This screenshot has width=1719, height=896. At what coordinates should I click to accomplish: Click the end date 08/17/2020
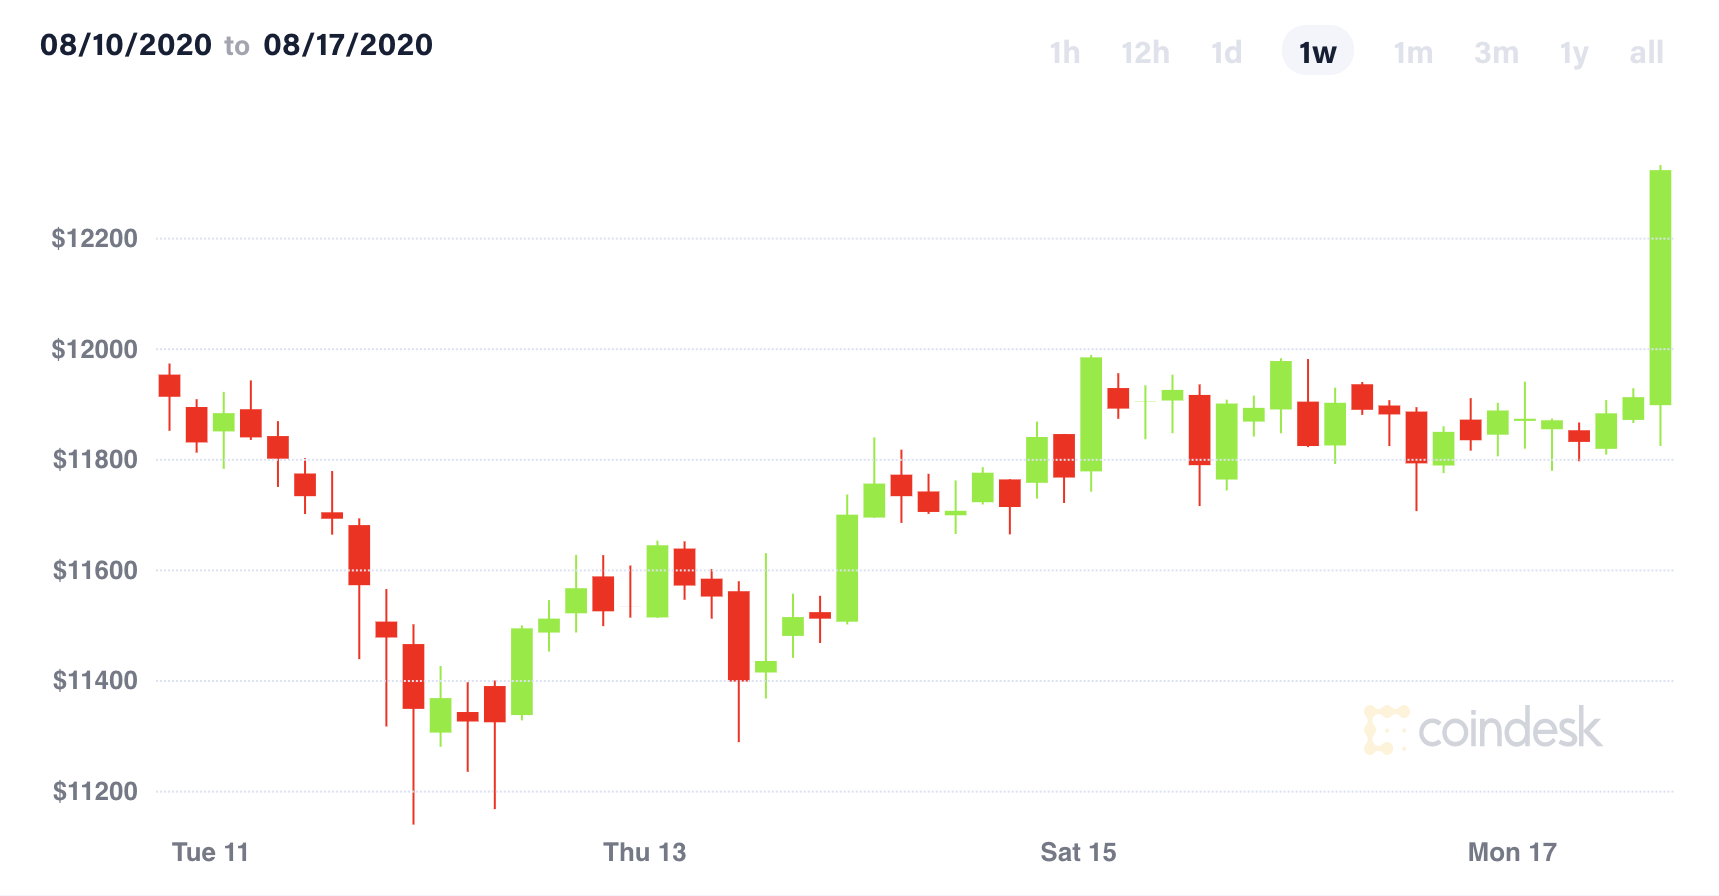(348, 45)
